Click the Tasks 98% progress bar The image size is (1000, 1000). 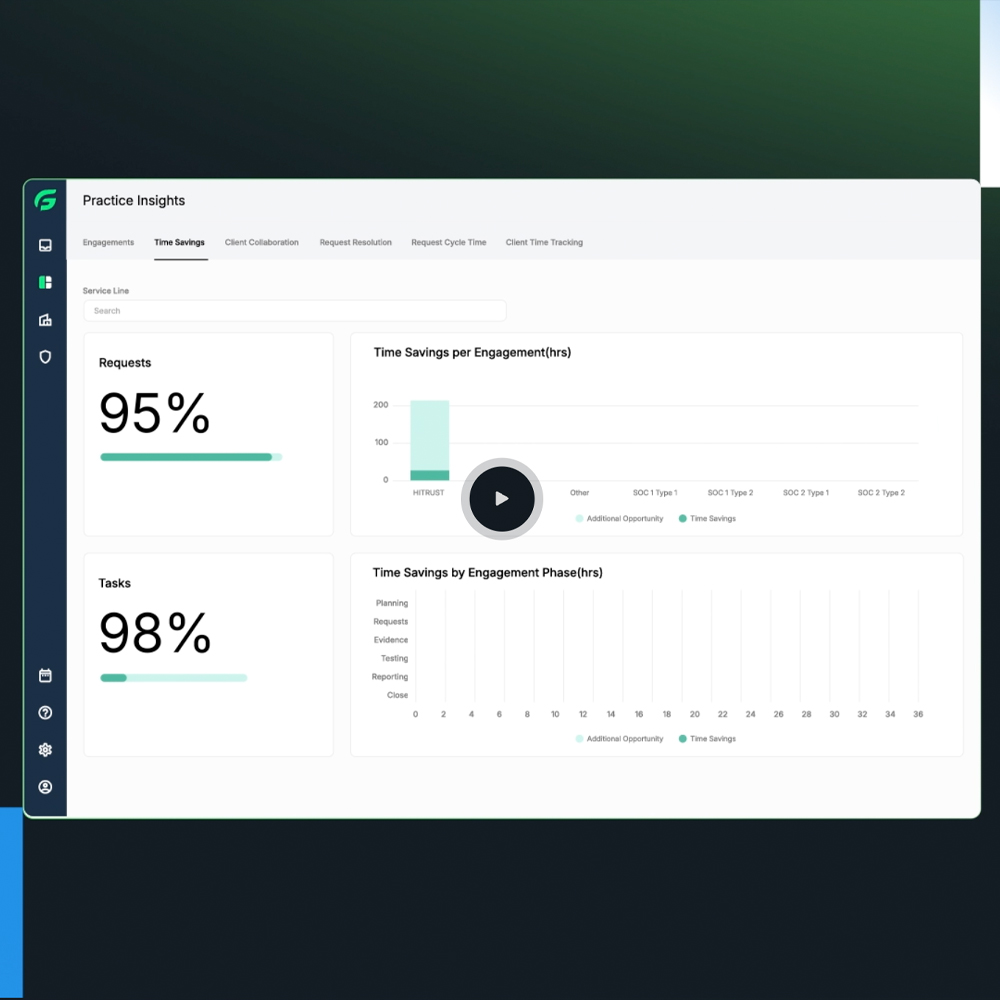(x=173, y=678)
